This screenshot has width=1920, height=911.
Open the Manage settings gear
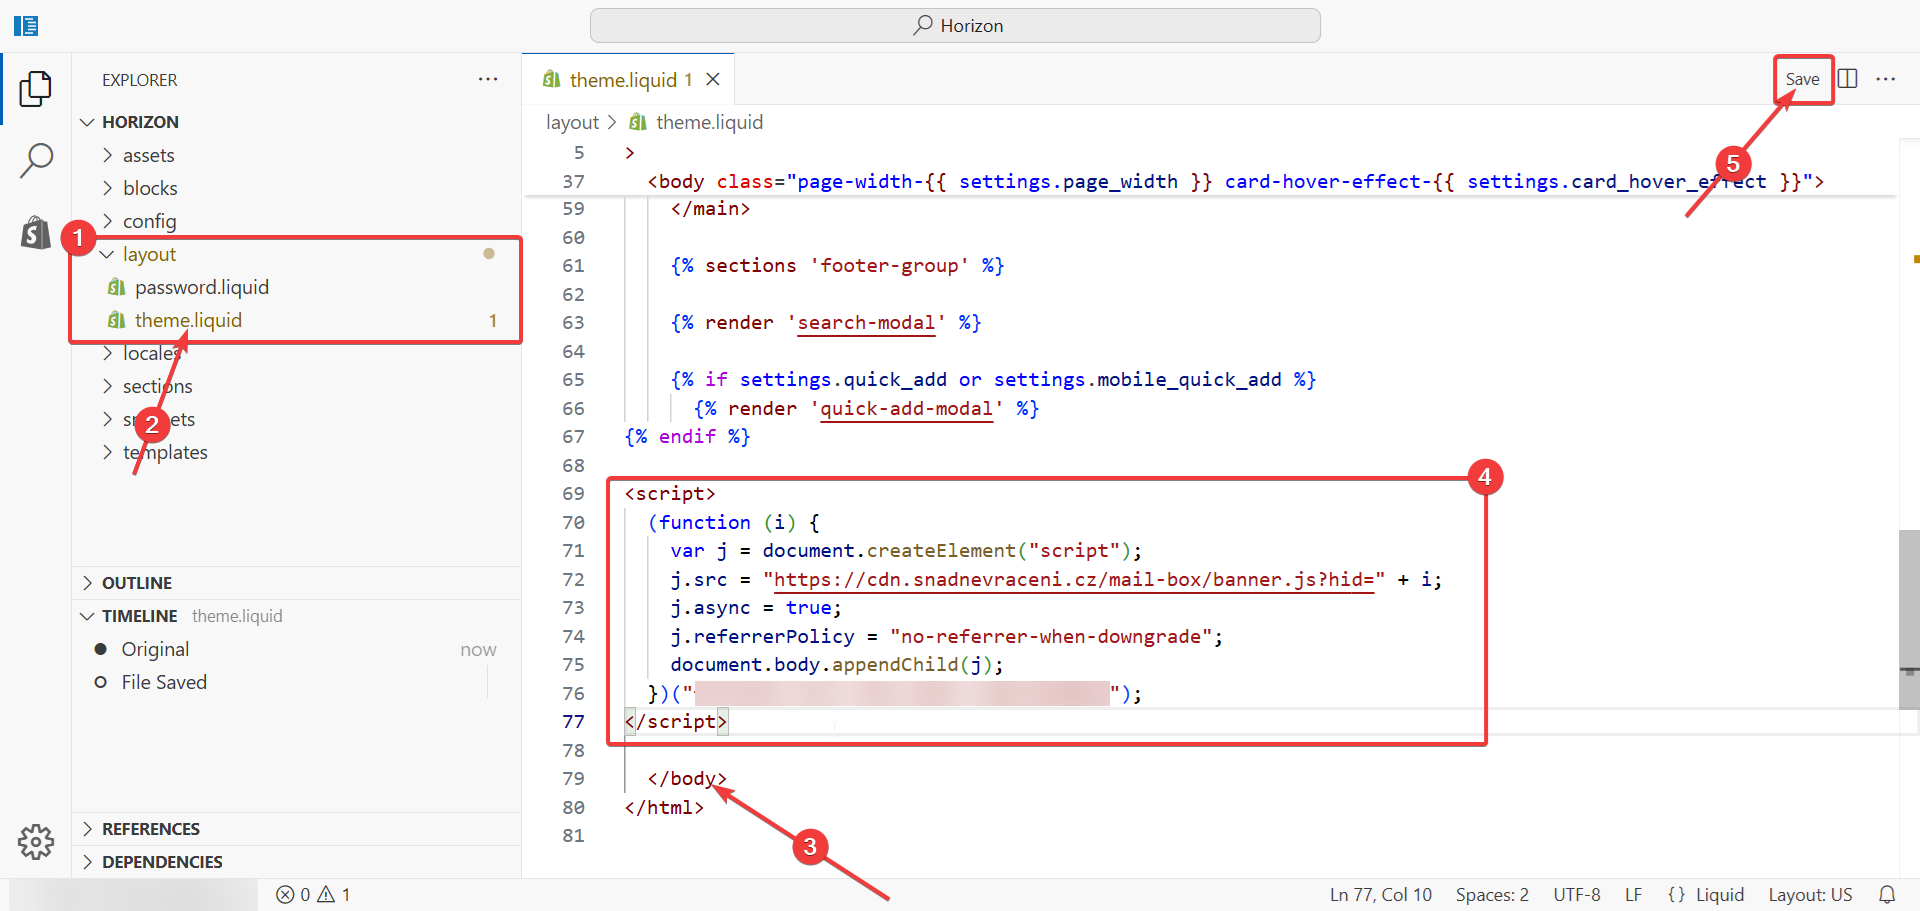coord(36,842)
